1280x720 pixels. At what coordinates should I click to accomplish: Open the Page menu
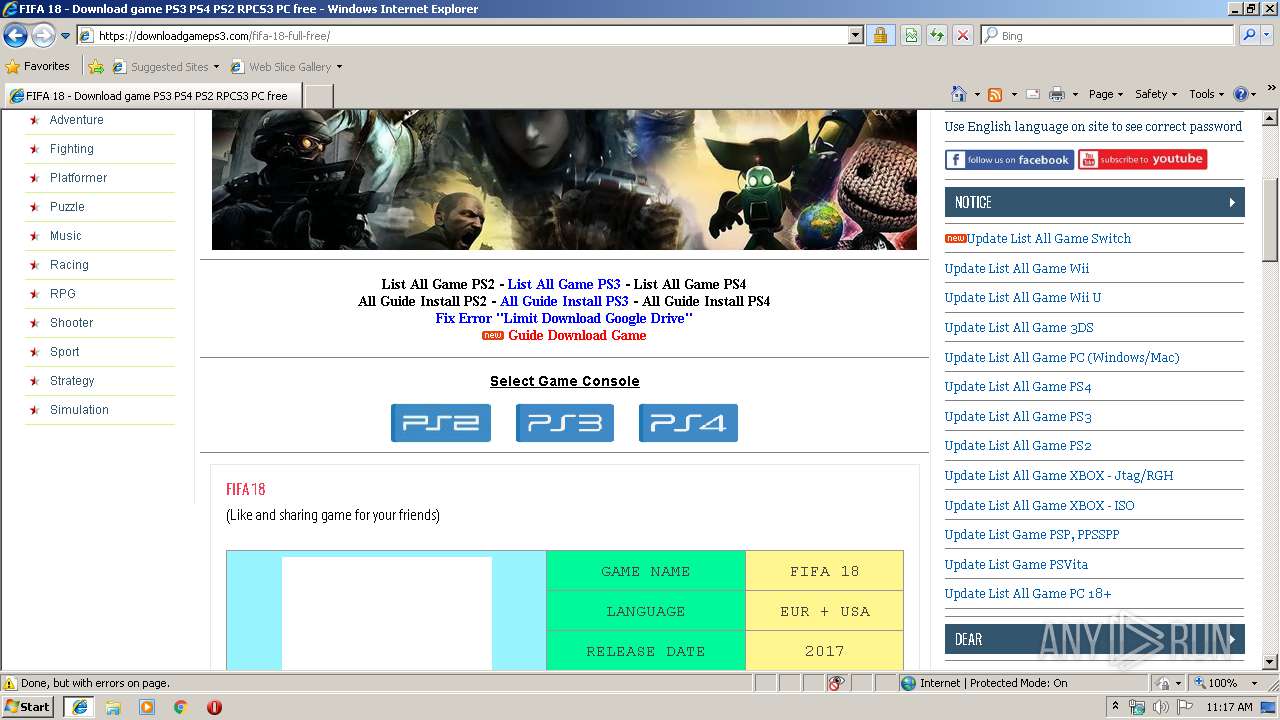click(1105, 94)
